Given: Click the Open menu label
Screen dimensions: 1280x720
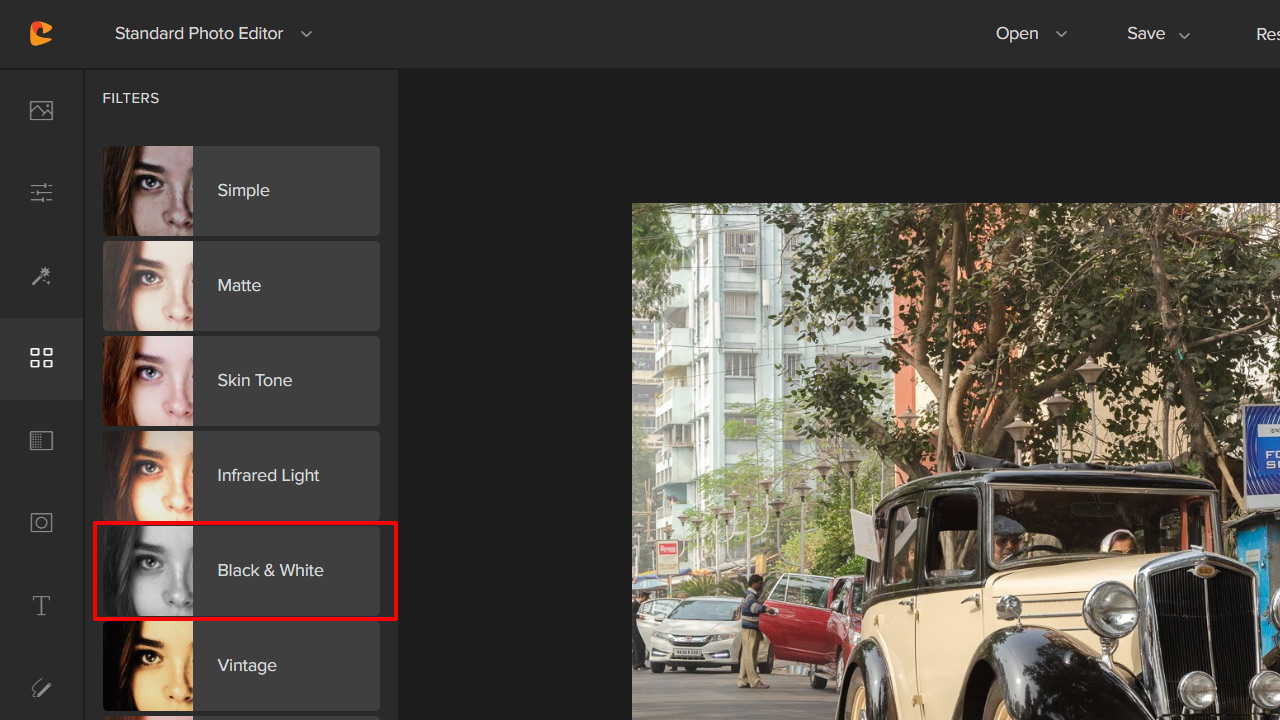Looking at the screenshot, I should coord(1017,34).
